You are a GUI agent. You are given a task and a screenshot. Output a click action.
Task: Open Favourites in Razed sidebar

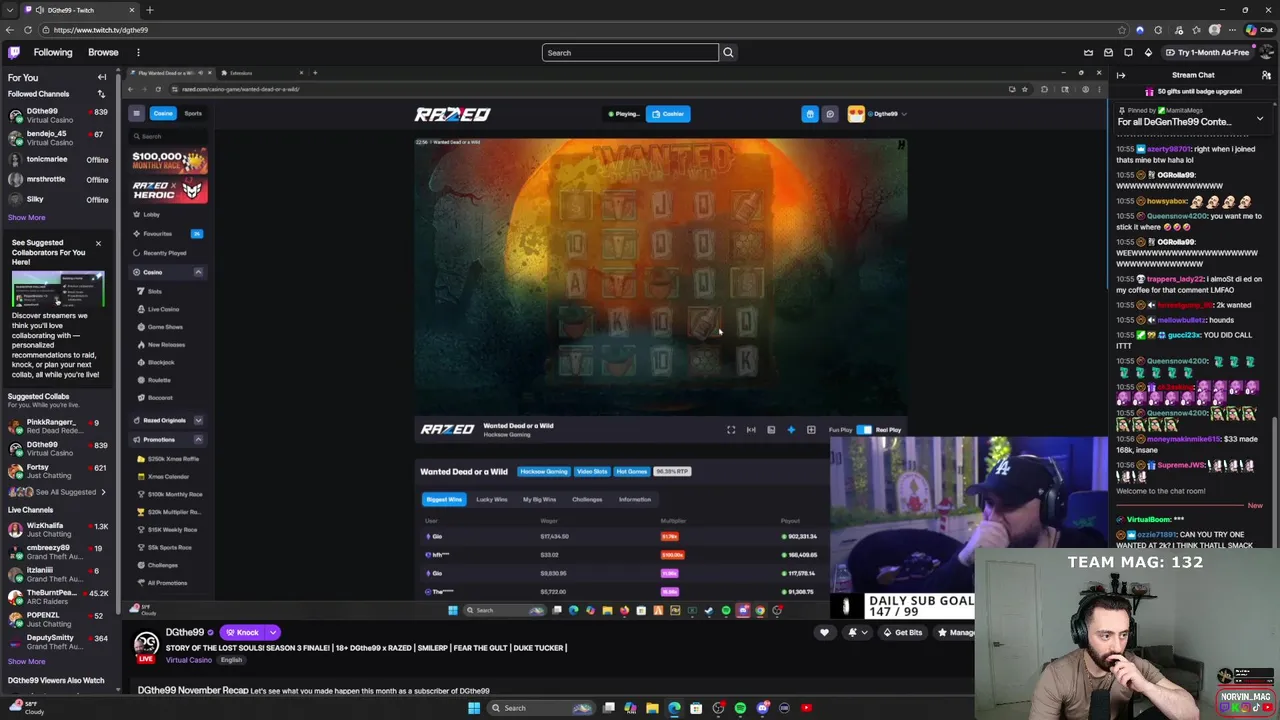(x=167, y=233)
